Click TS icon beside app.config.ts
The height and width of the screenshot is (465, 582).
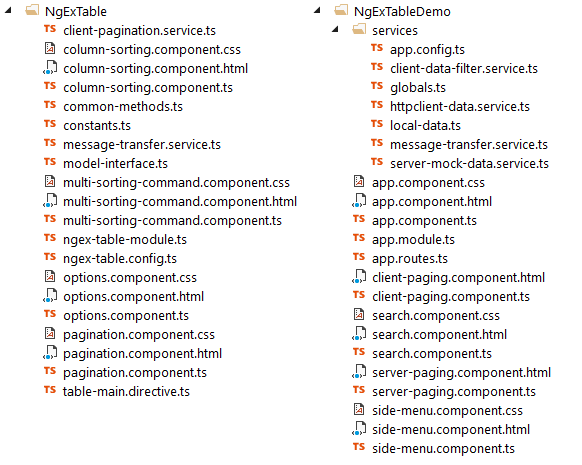tap(377, 48)
